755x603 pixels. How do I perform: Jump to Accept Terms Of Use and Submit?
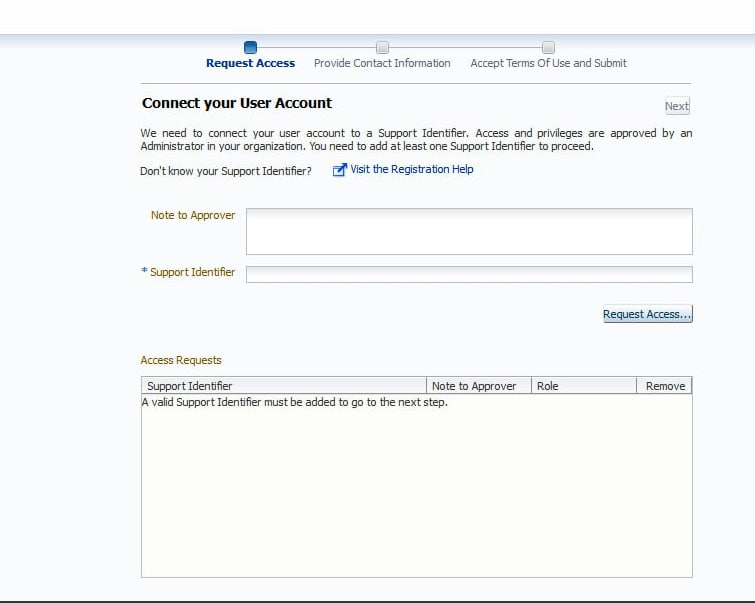548,63
